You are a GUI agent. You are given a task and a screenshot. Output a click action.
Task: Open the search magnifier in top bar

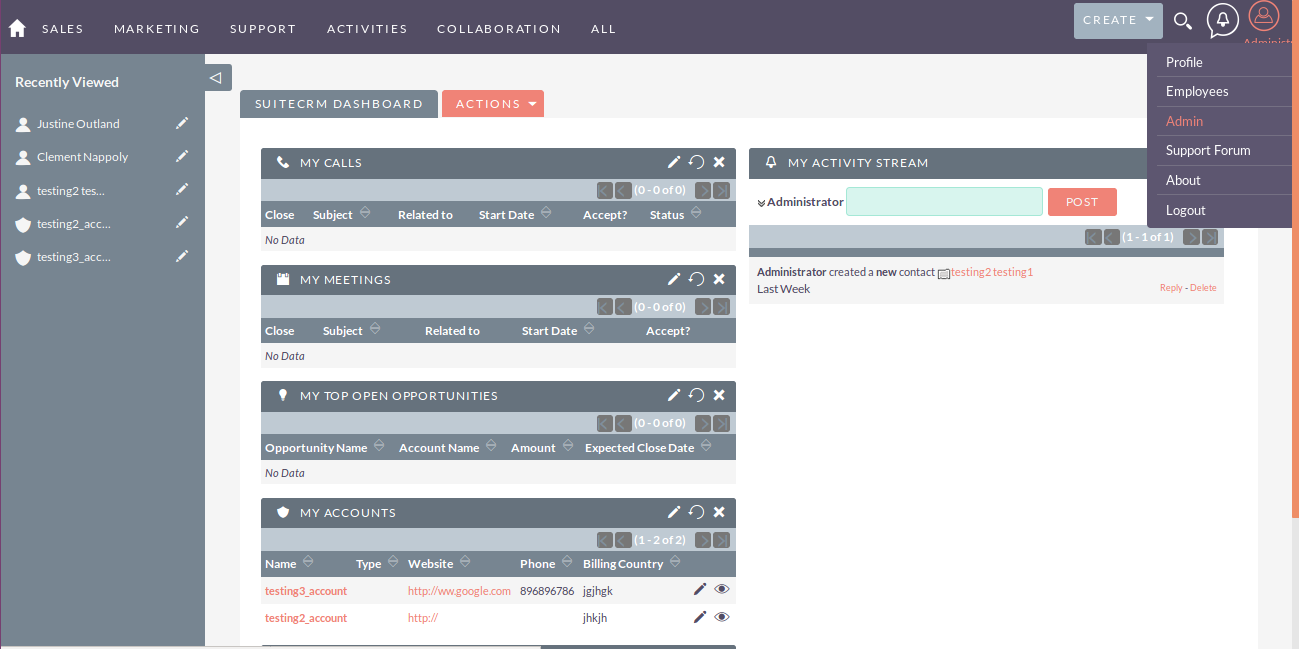[x=1182, y=21]
